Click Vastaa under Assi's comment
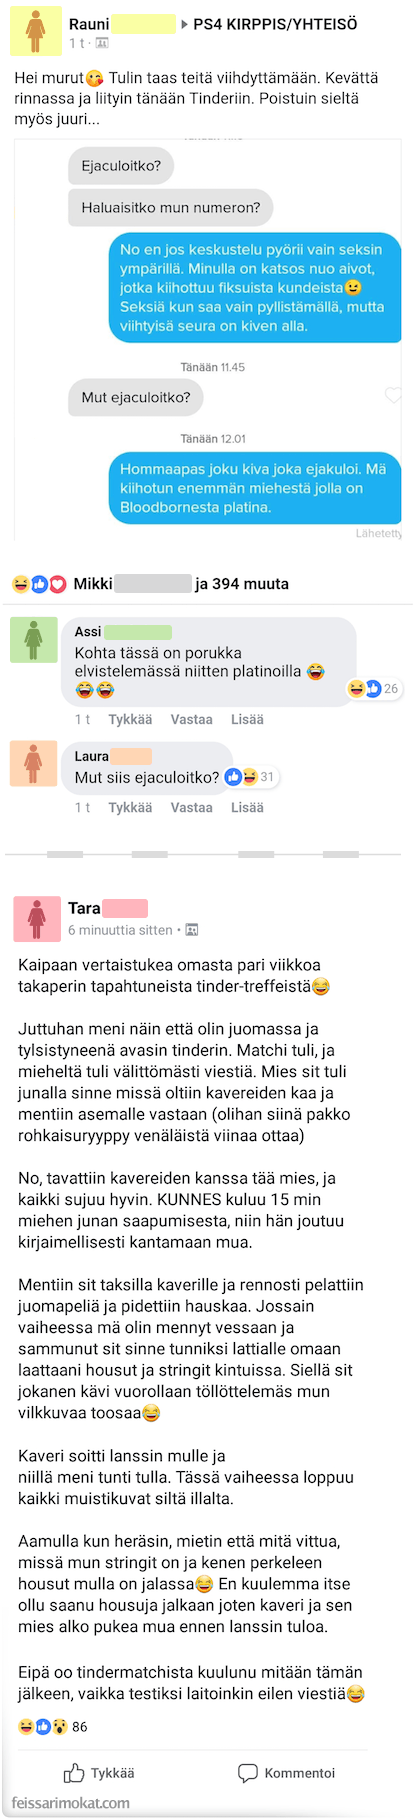Viewport: 416px width, 1819px height. point(191,719)
